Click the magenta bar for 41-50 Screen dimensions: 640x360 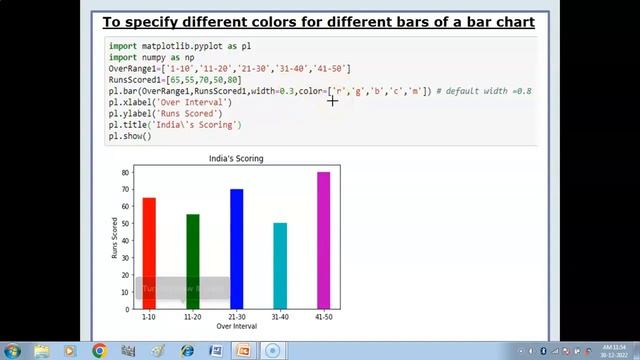point(324,240)
